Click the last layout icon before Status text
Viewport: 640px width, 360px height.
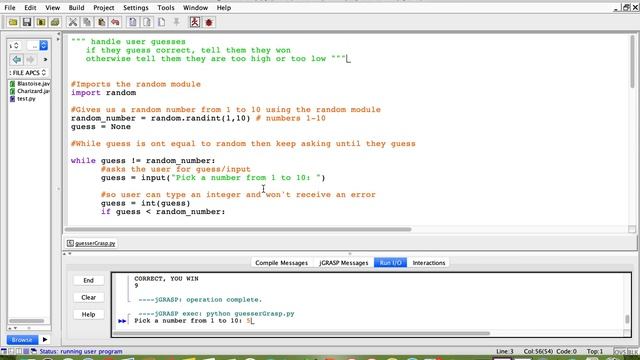[x=33, y=351]
